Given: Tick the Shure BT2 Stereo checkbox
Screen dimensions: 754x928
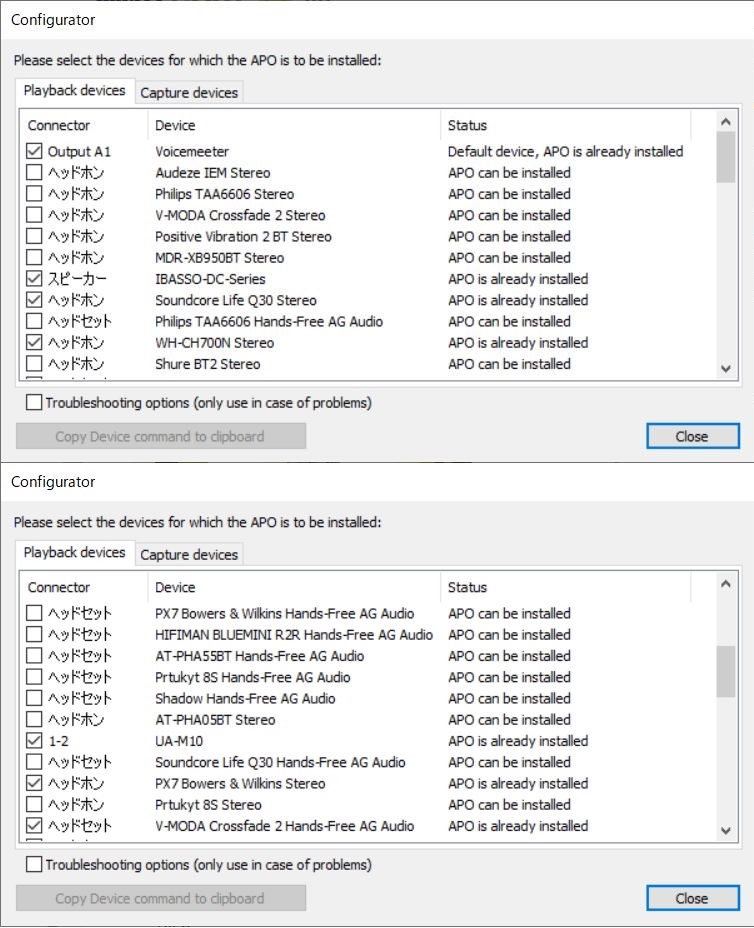Looking at the screenshot, I should click(x=34, y=364).
